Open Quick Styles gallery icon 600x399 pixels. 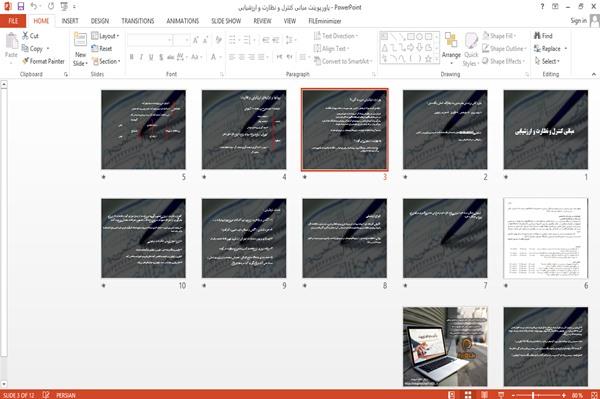click(x=471, y=41)
